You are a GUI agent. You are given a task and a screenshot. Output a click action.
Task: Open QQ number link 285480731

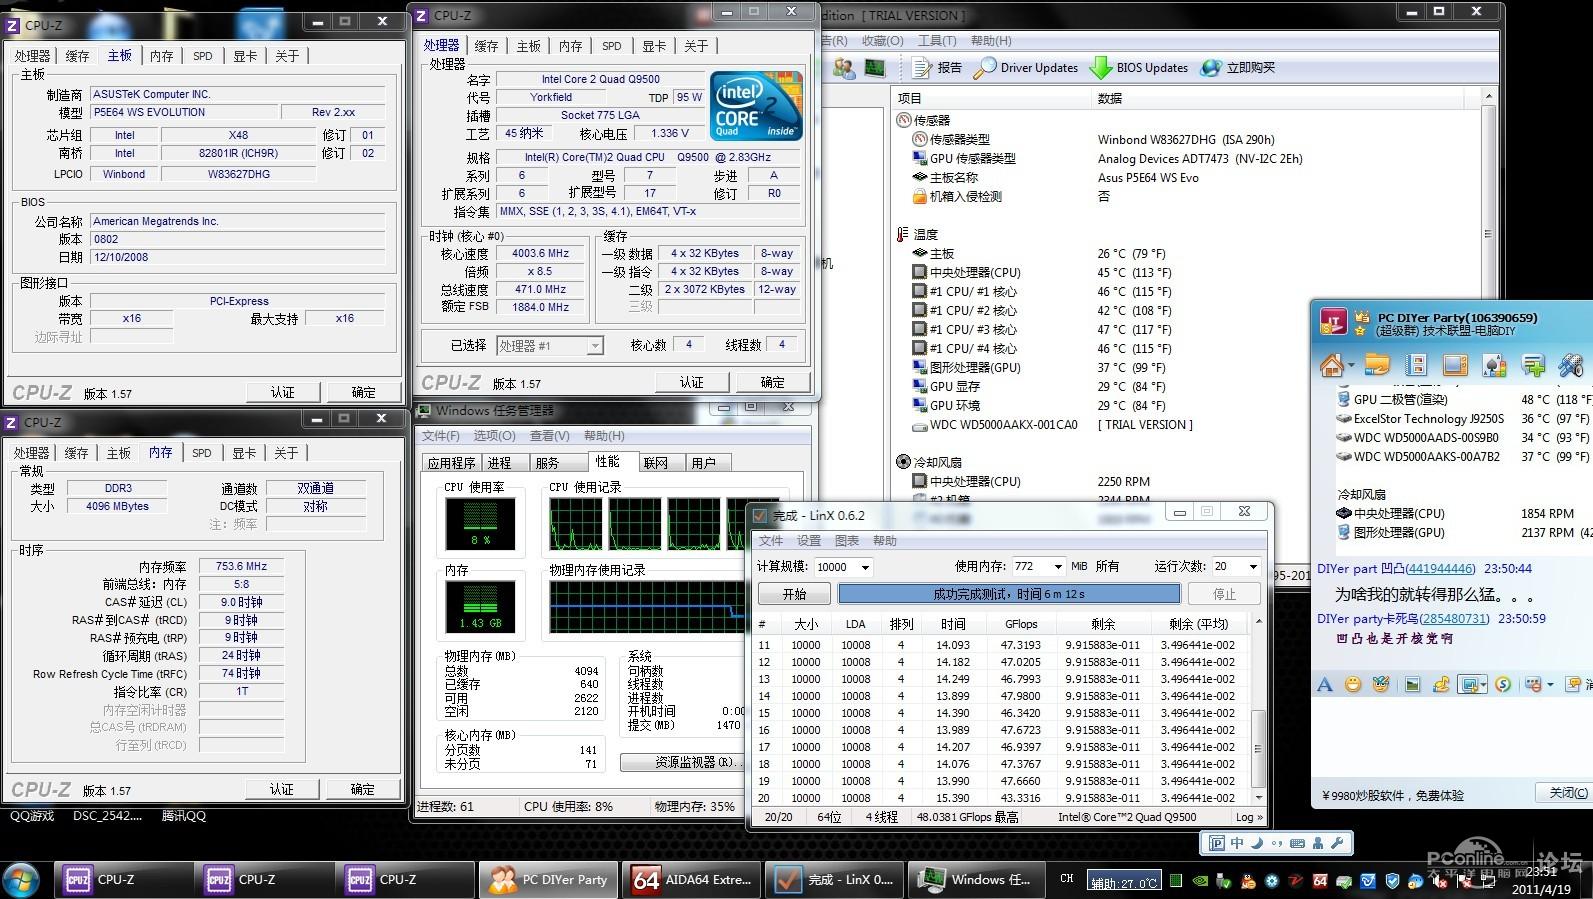1454,619
